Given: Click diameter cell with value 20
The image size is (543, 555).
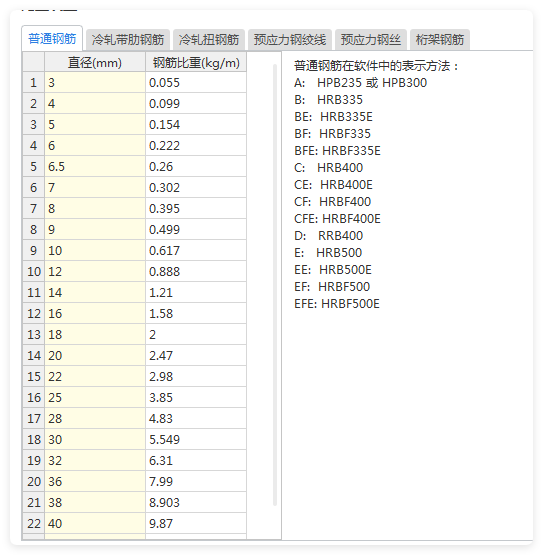Looking at the screenshot, I should (x=95, y=355).
